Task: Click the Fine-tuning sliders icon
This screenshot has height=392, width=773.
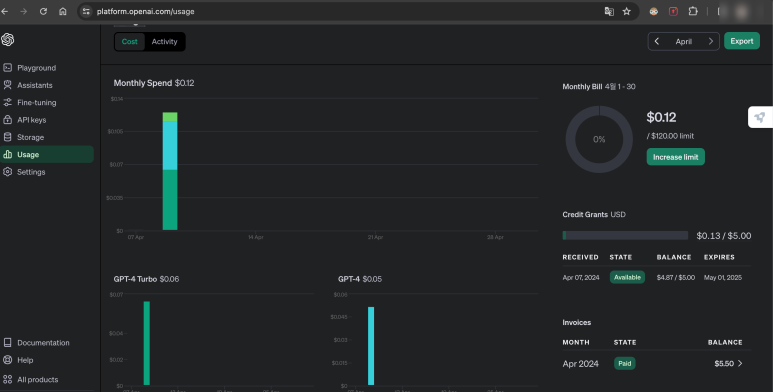Action: click(7, 102)
